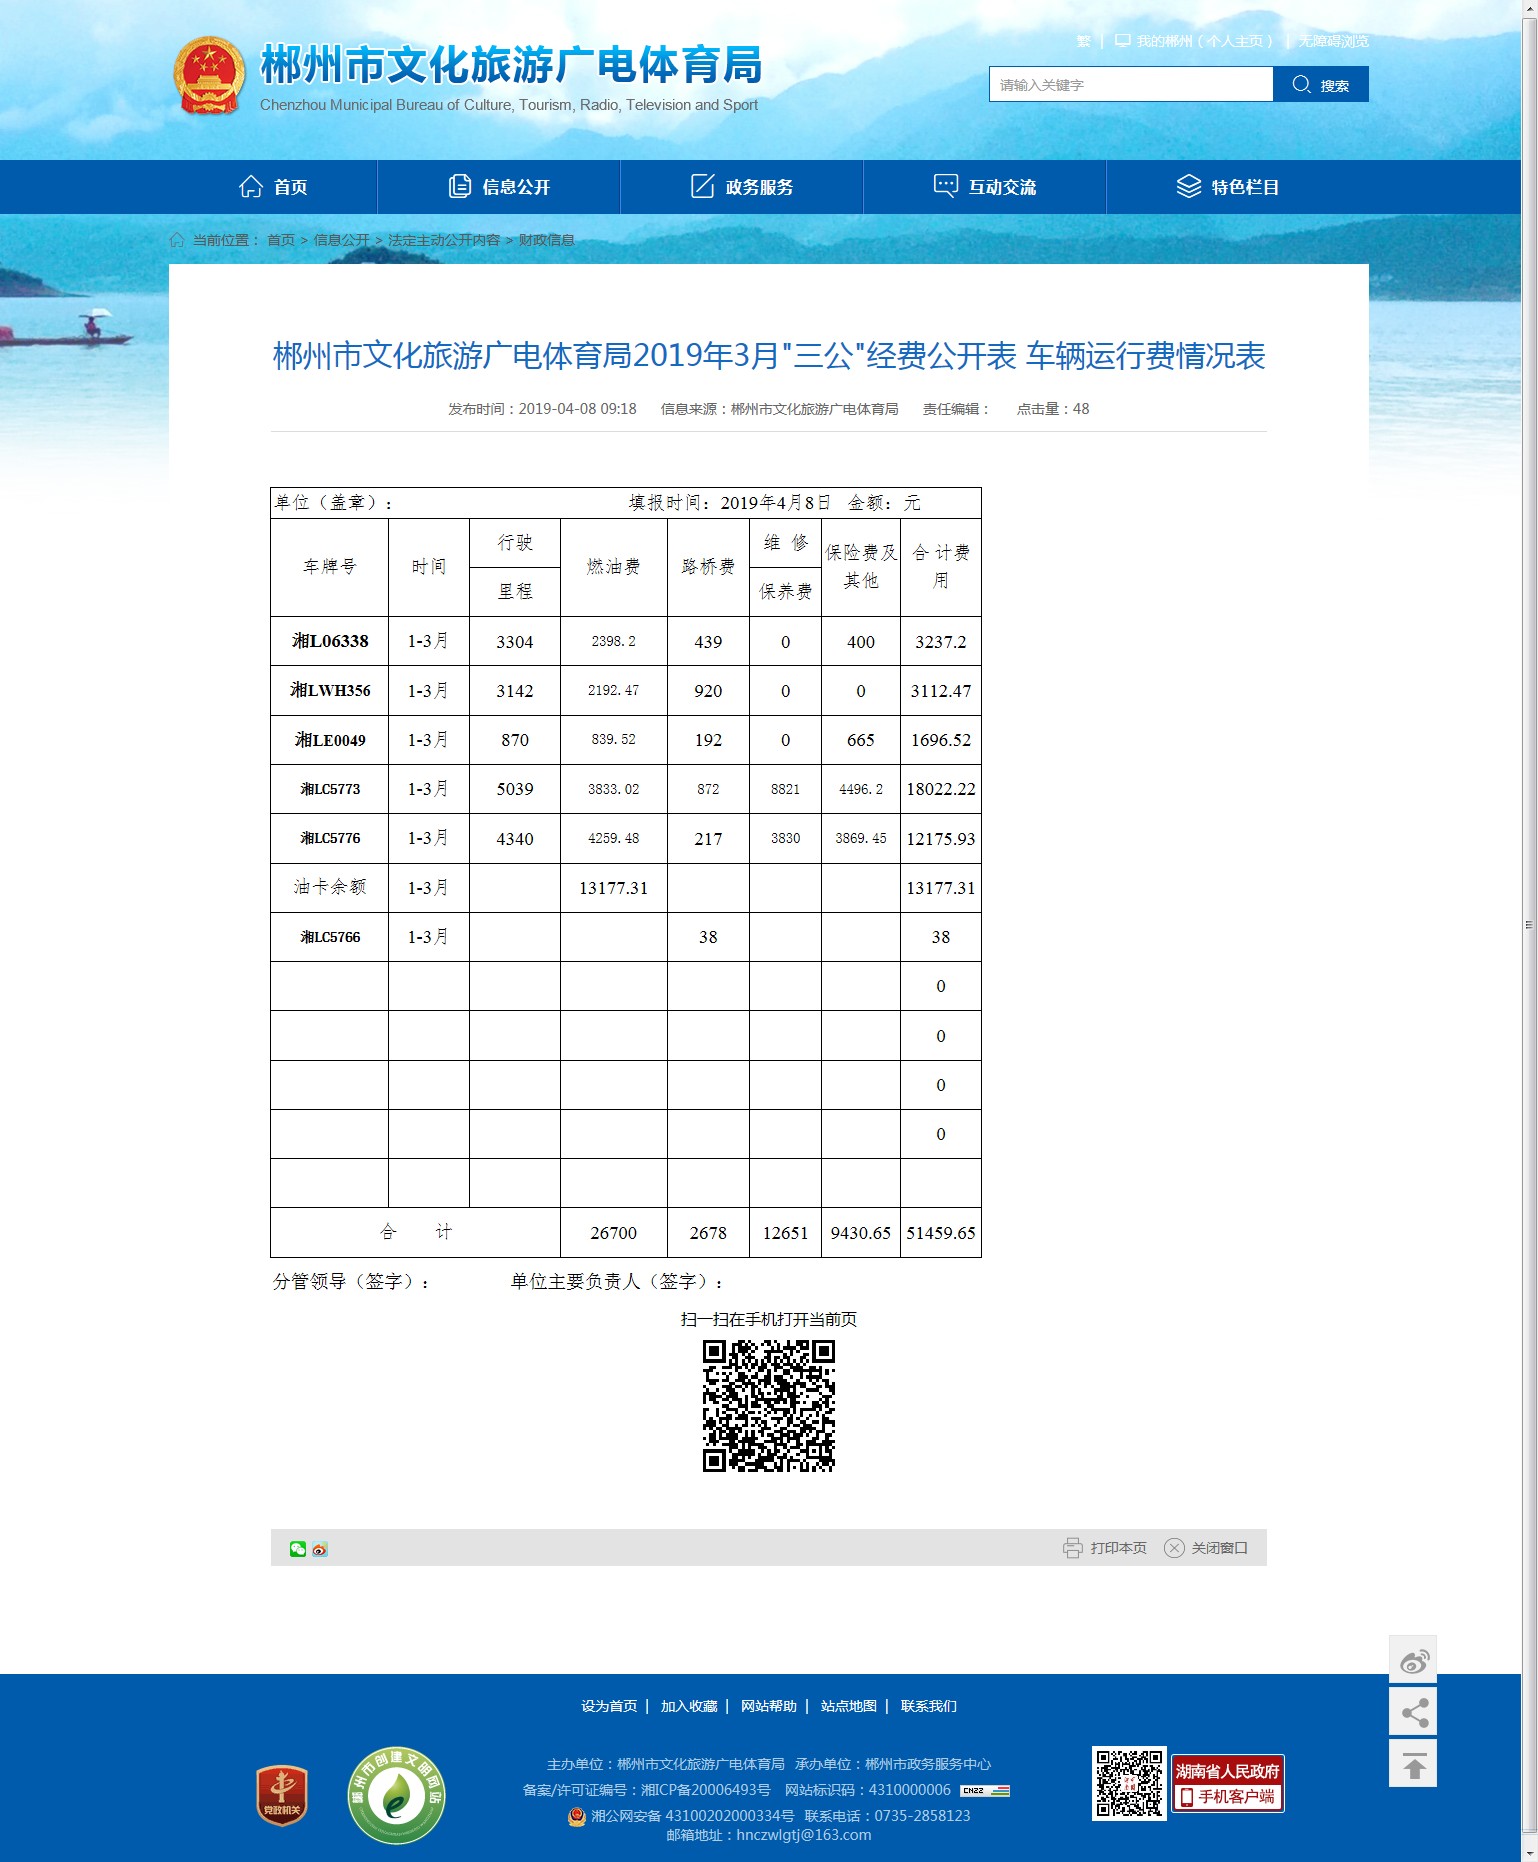This screenshot has height=1862, width=1538.
Task: Open 我的郴州（个人主页） link
Action: (1195, 41)
